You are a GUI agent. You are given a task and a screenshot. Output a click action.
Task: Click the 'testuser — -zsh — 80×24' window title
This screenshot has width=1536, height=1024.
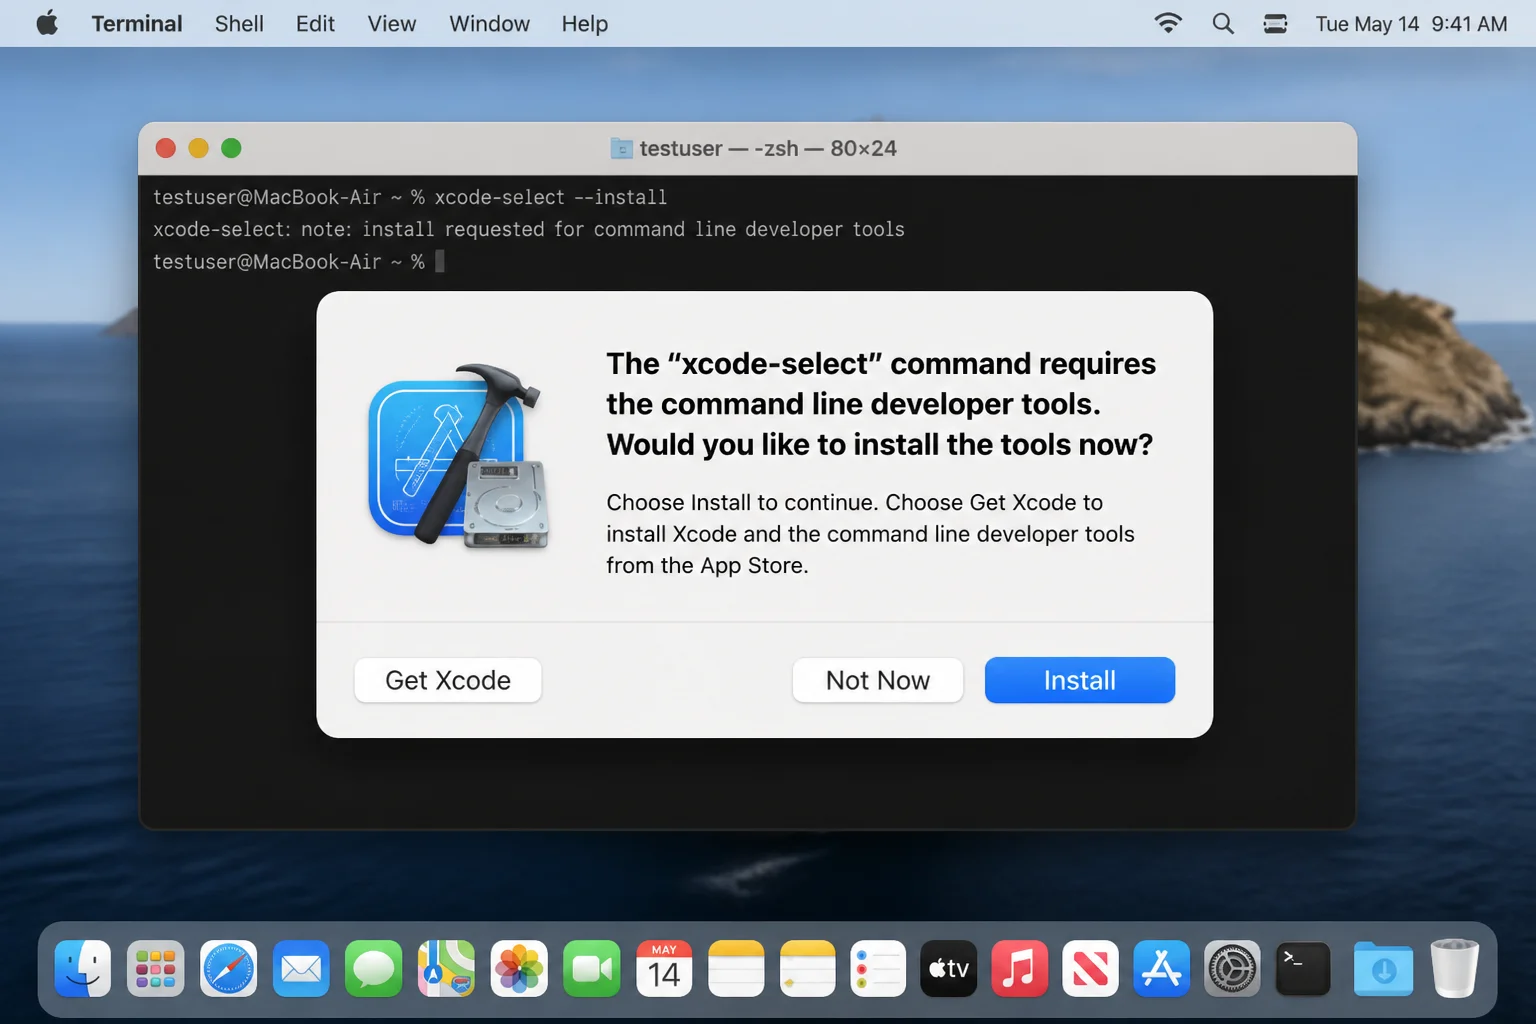click(x=768, y=148)
